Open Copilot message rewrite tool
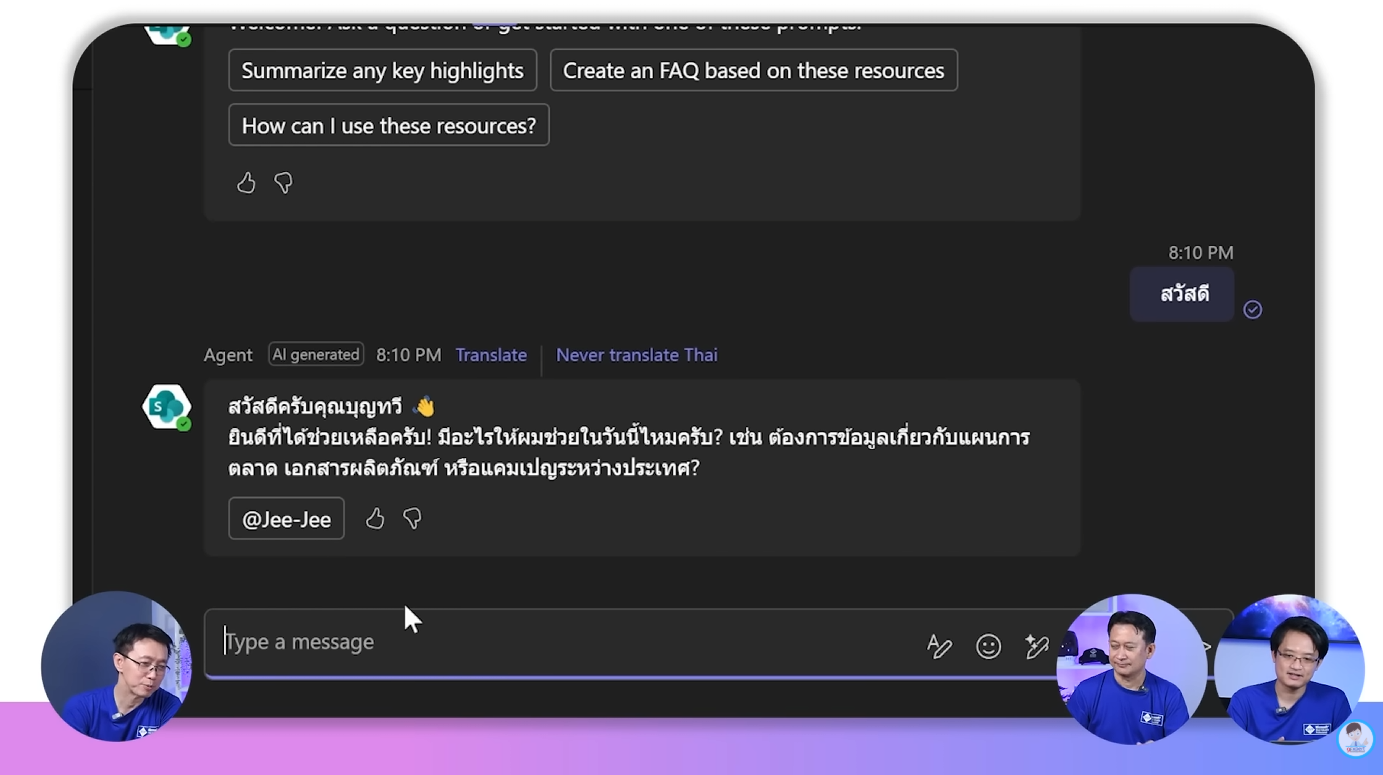1383x775 pixels. tap(1036, 646)
